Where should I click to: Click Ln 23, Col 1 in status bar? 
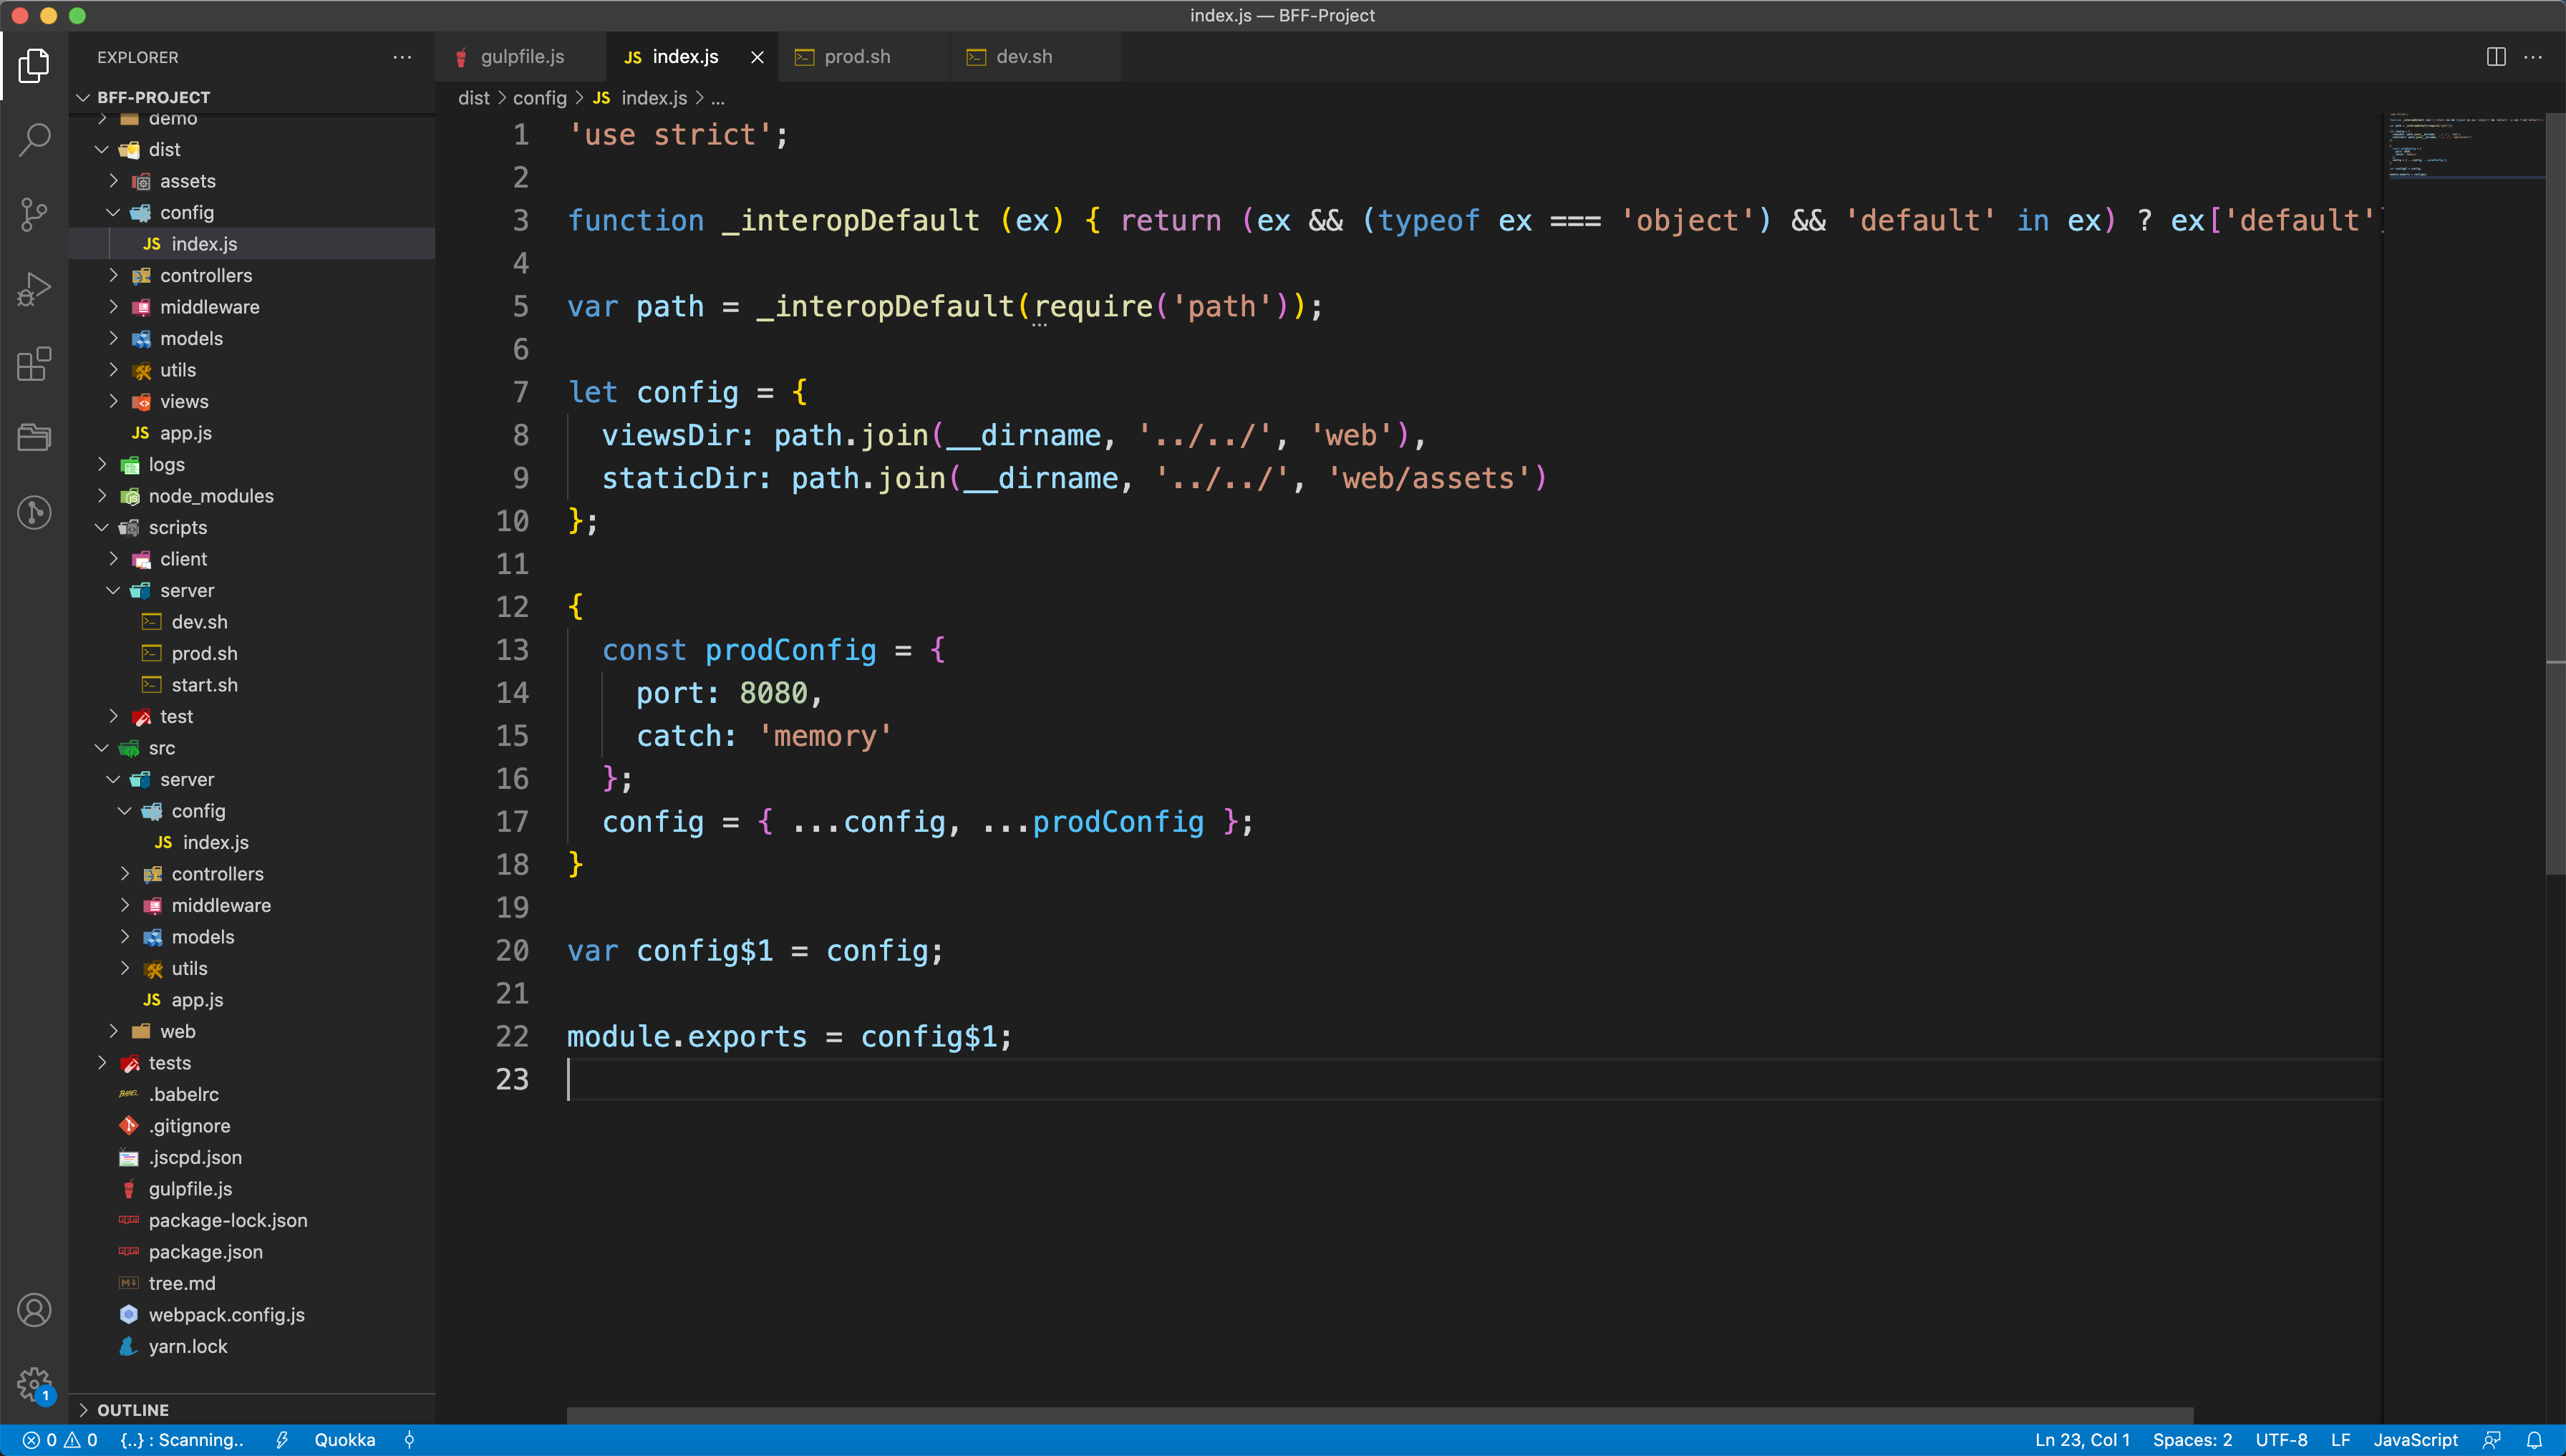[x=2082, y=1440]
